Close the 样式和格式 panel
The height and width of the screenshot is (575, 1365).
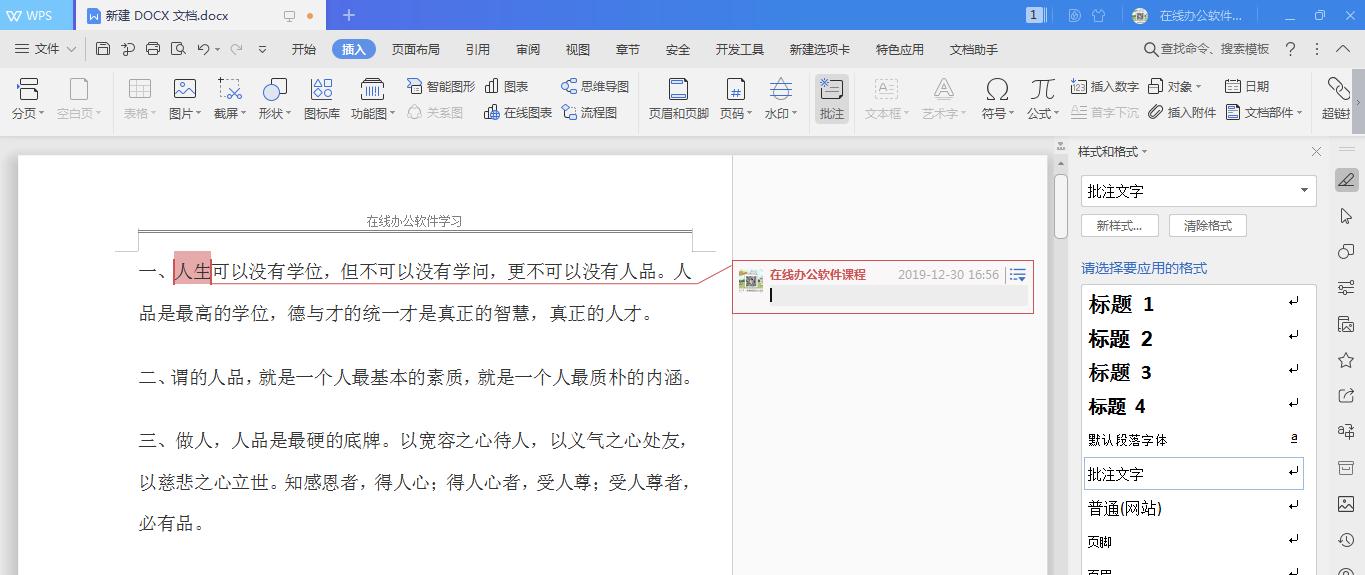tap(1316, 152)
